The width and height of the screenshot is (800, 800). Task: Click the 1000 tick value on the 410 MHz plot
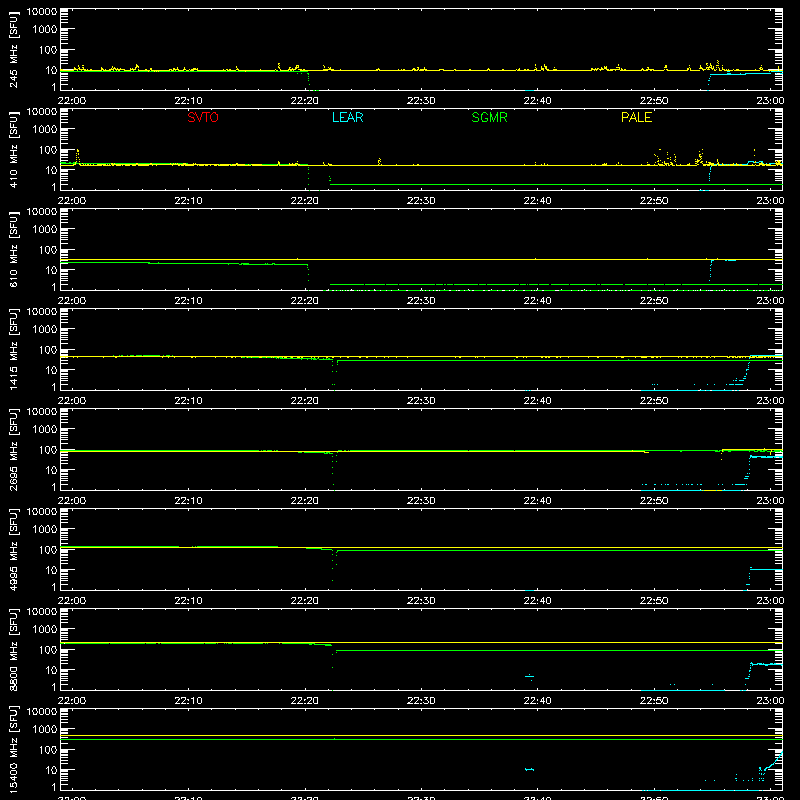45,130
